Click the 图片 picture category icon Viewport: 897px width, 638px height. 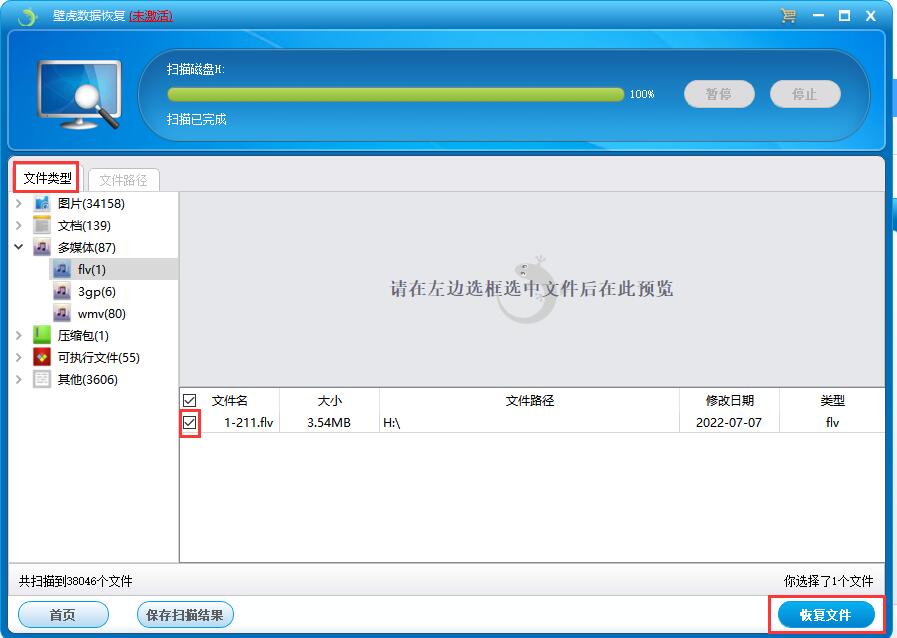tap(40, 203)
